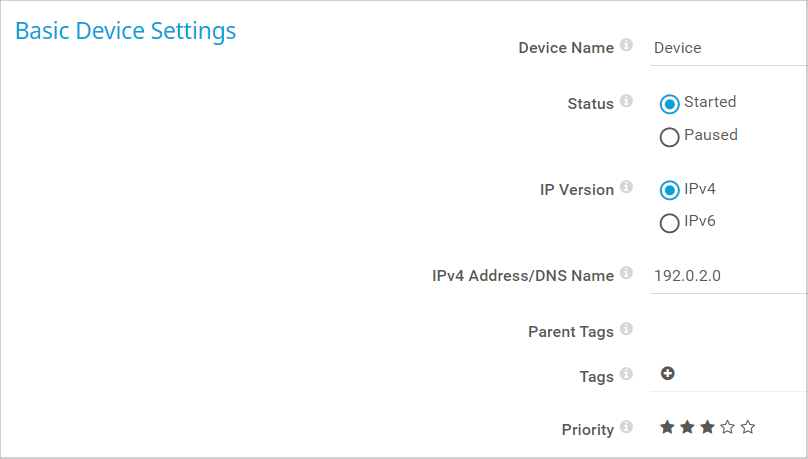The height and width of the screenshot is (459, 808).
Task: Click the info icon beside Tags
Action: pos(626,374)
